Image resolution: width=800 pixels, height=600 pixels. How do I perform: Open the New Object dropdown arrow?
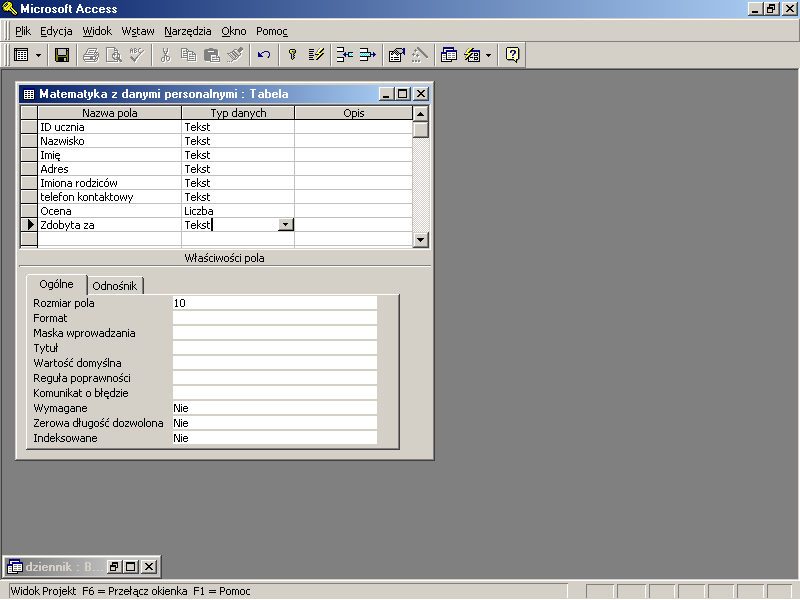[x=488, y=55]
